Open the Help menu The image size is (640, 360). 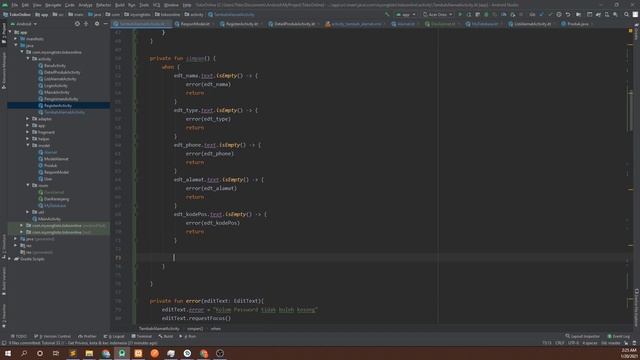click(187, 5)
